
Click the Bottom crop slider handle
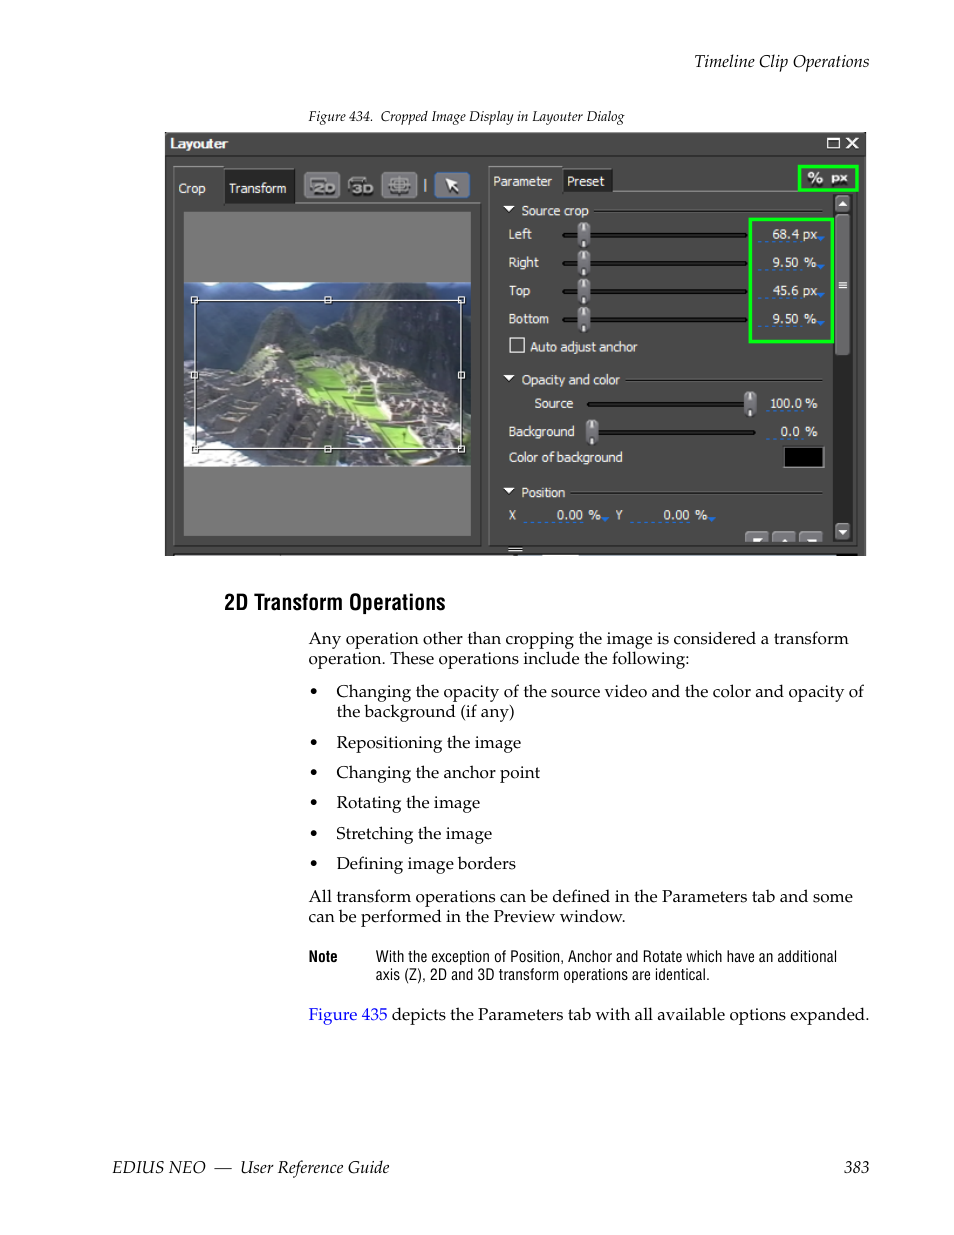[584, 319]
